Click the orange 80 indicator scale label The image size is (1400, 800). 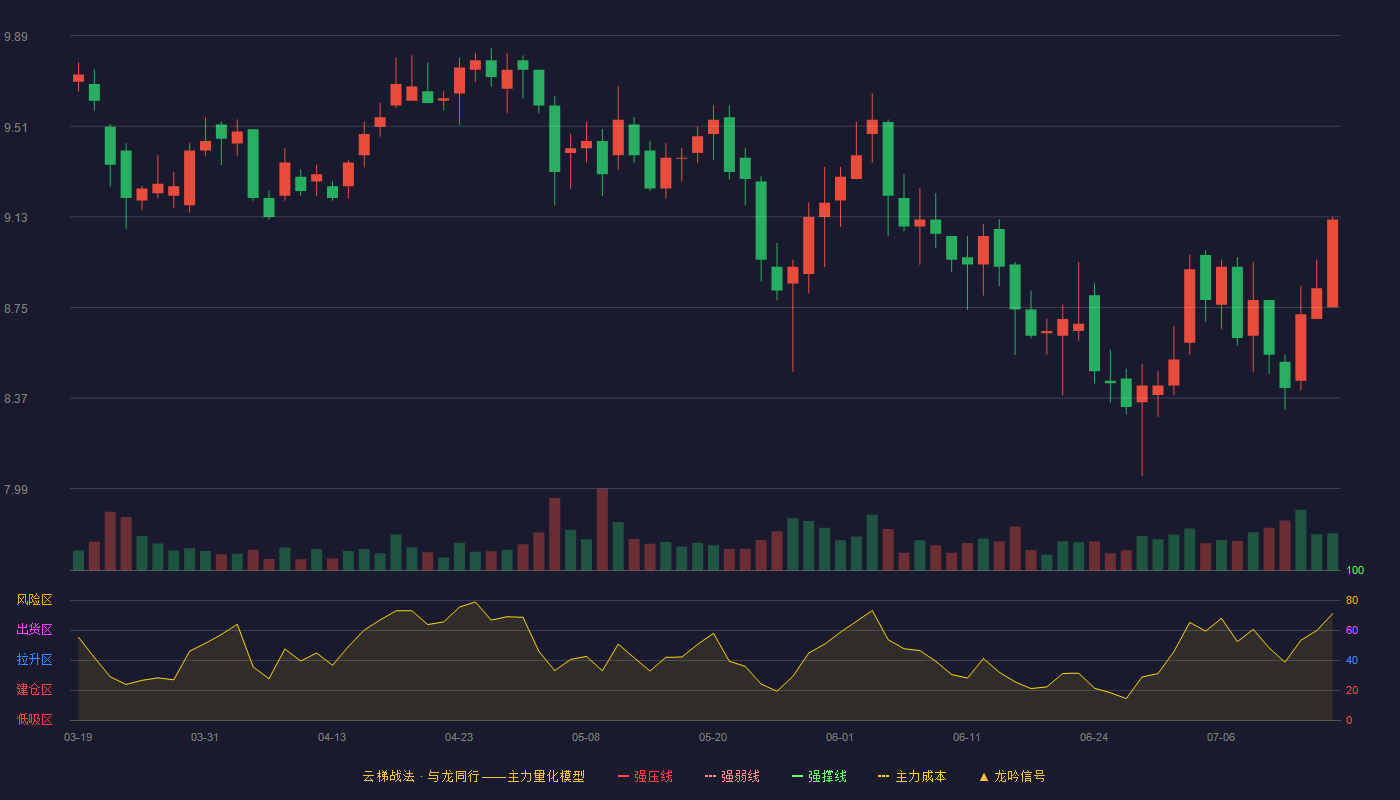click(x=1352, y=600)
